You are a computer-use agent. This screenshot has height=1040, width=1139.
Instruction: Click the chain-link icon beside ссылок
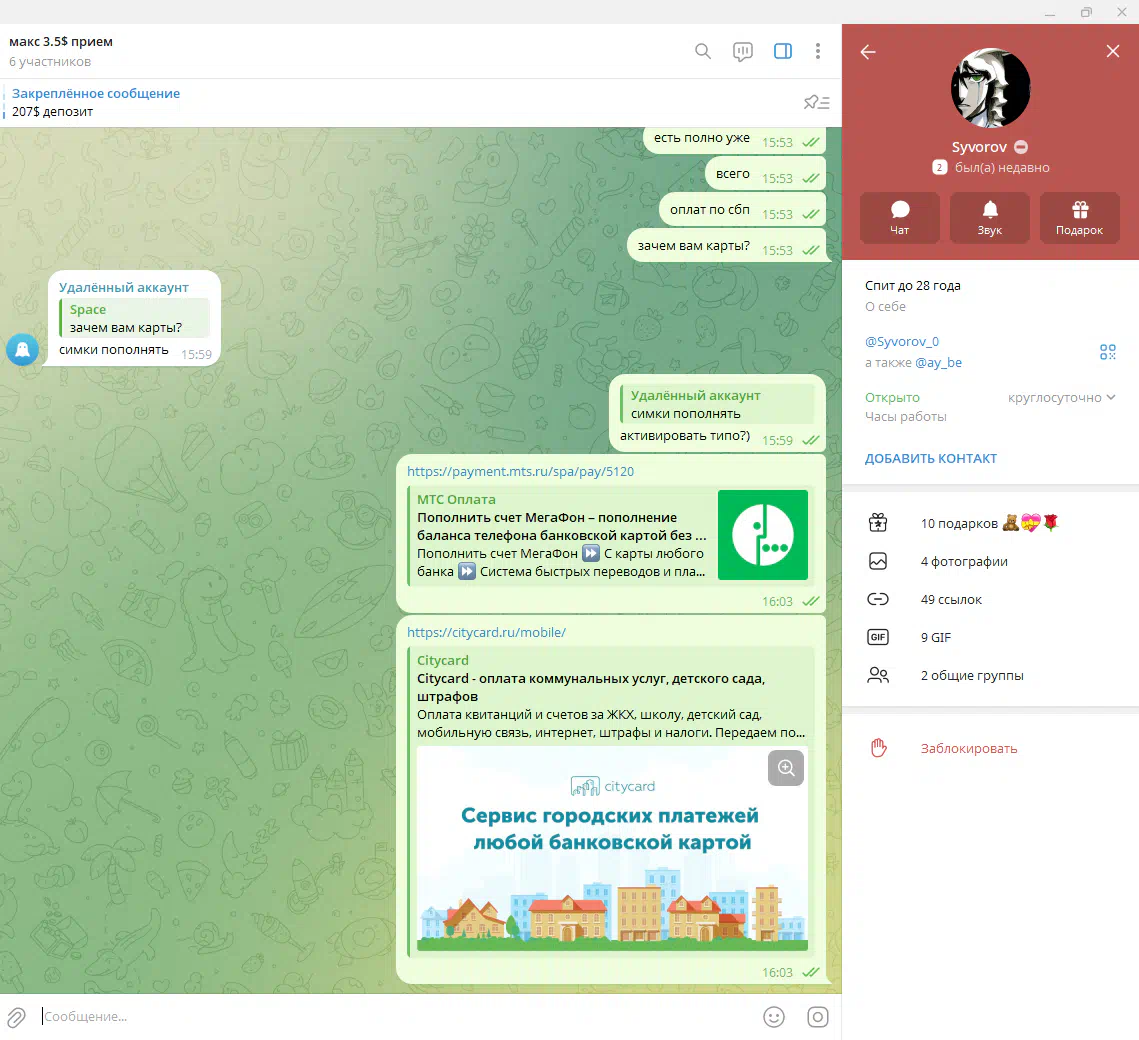877,599
